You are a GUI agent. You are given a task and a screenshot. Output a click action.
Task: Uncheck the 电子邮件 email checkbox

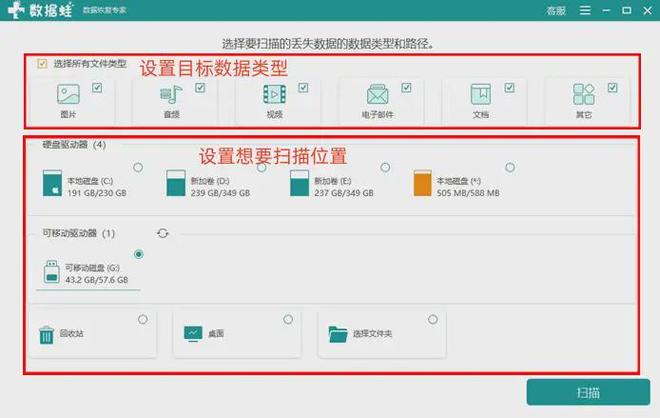406,88
